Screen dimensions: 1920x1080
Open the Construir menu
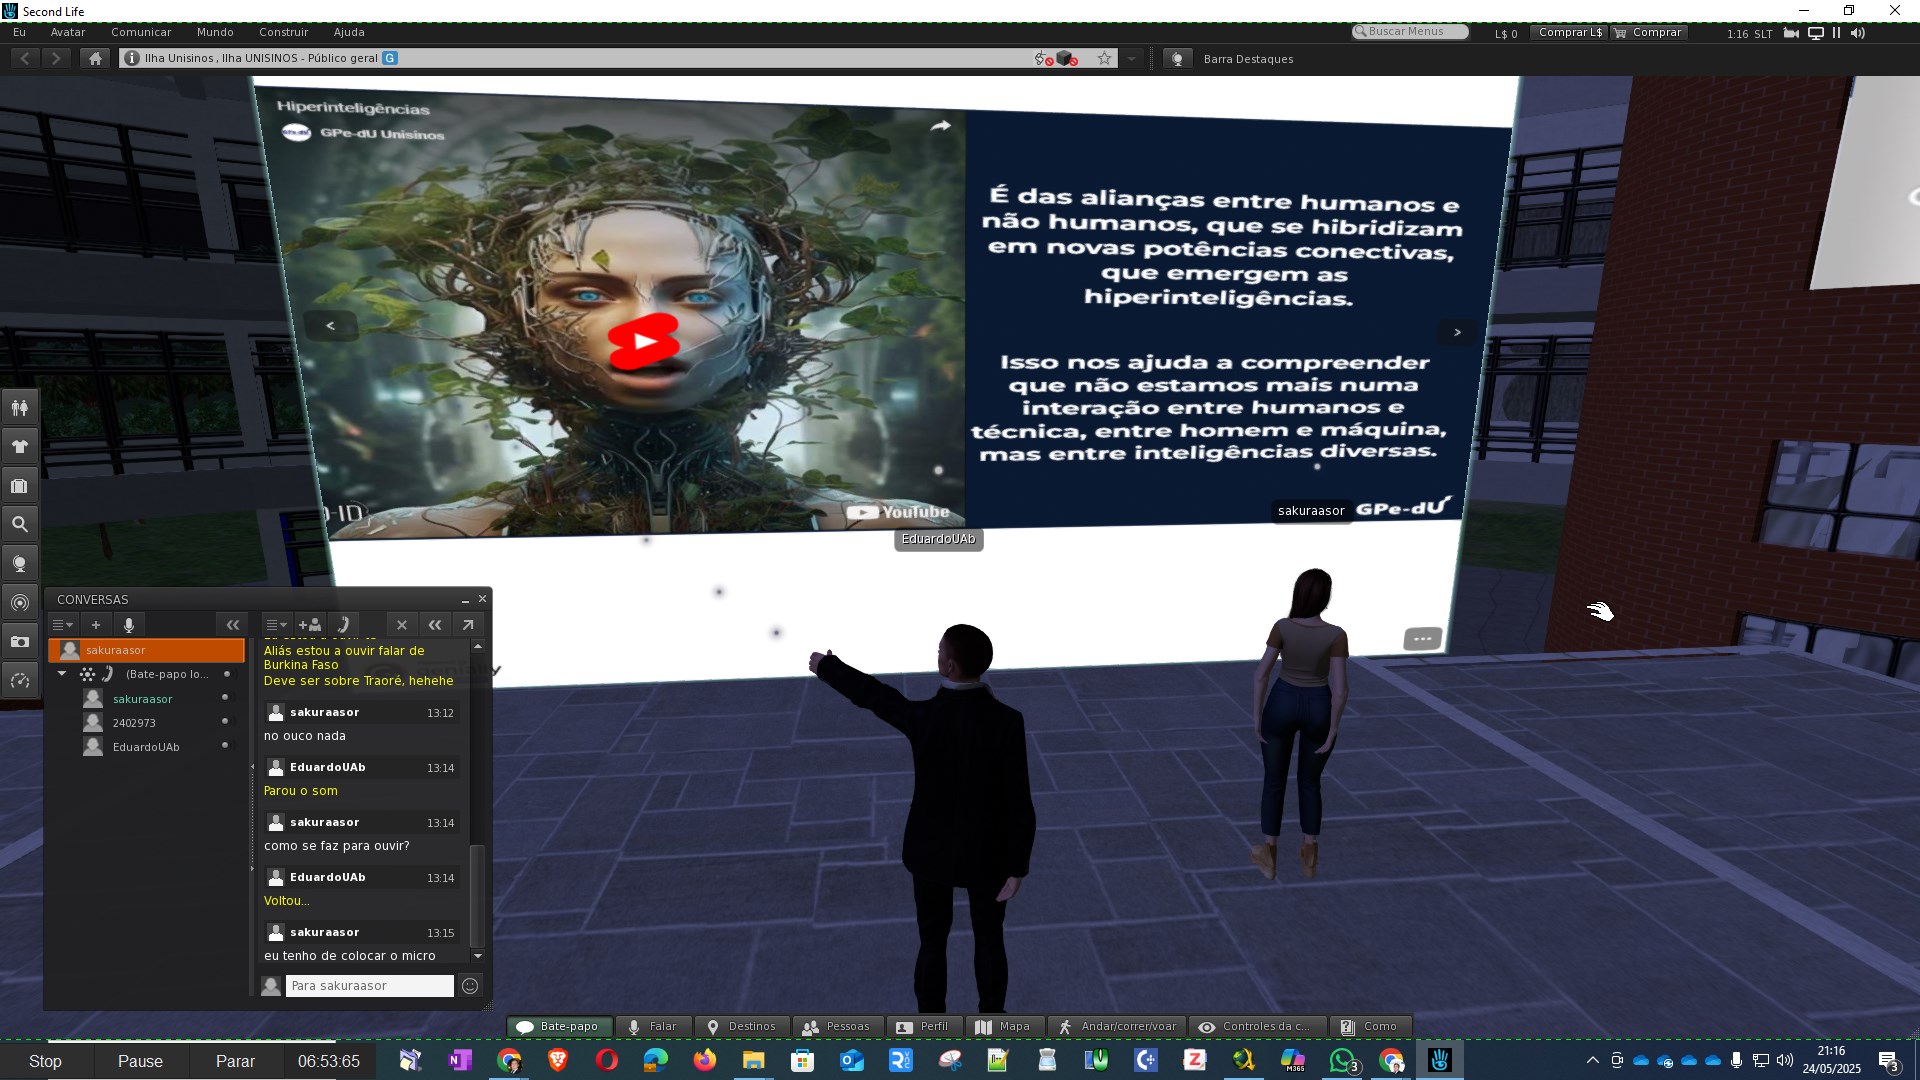pyautogui.click(x=283, y=32)
